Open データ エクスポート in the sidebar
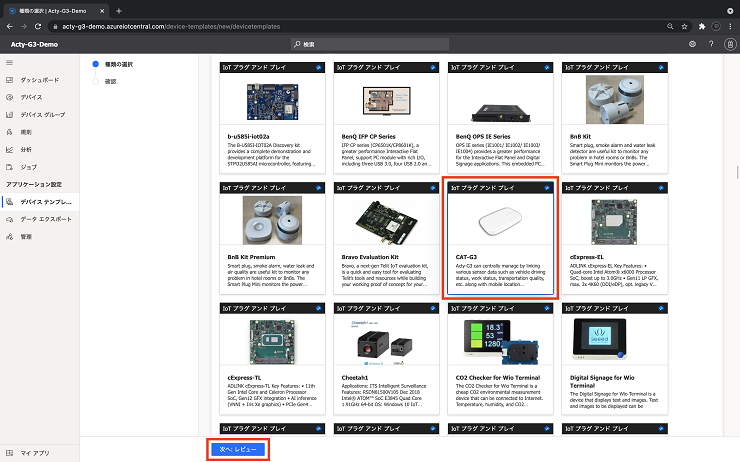 click(40, 219)
